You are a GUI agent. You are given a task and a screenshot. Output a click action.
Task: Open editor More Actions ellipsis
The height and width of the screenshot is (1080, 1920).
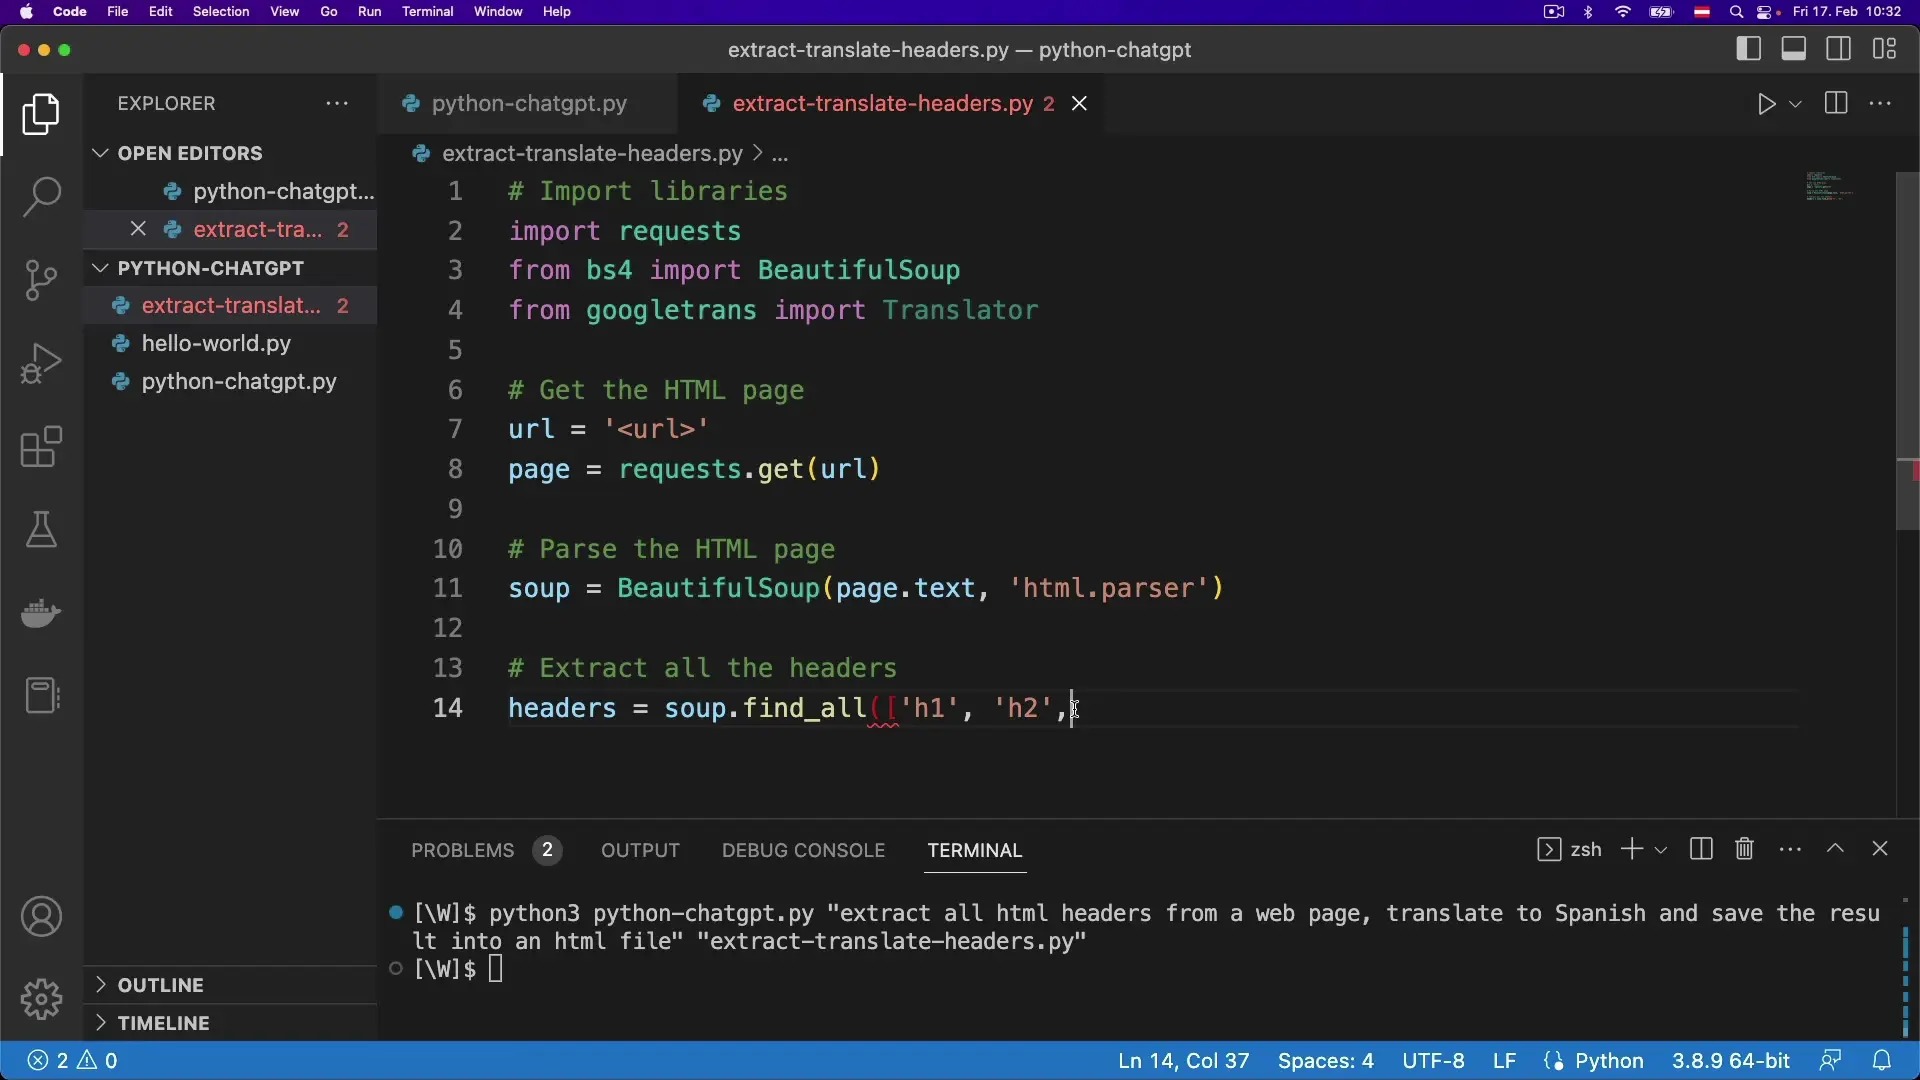coord(1881,104)
